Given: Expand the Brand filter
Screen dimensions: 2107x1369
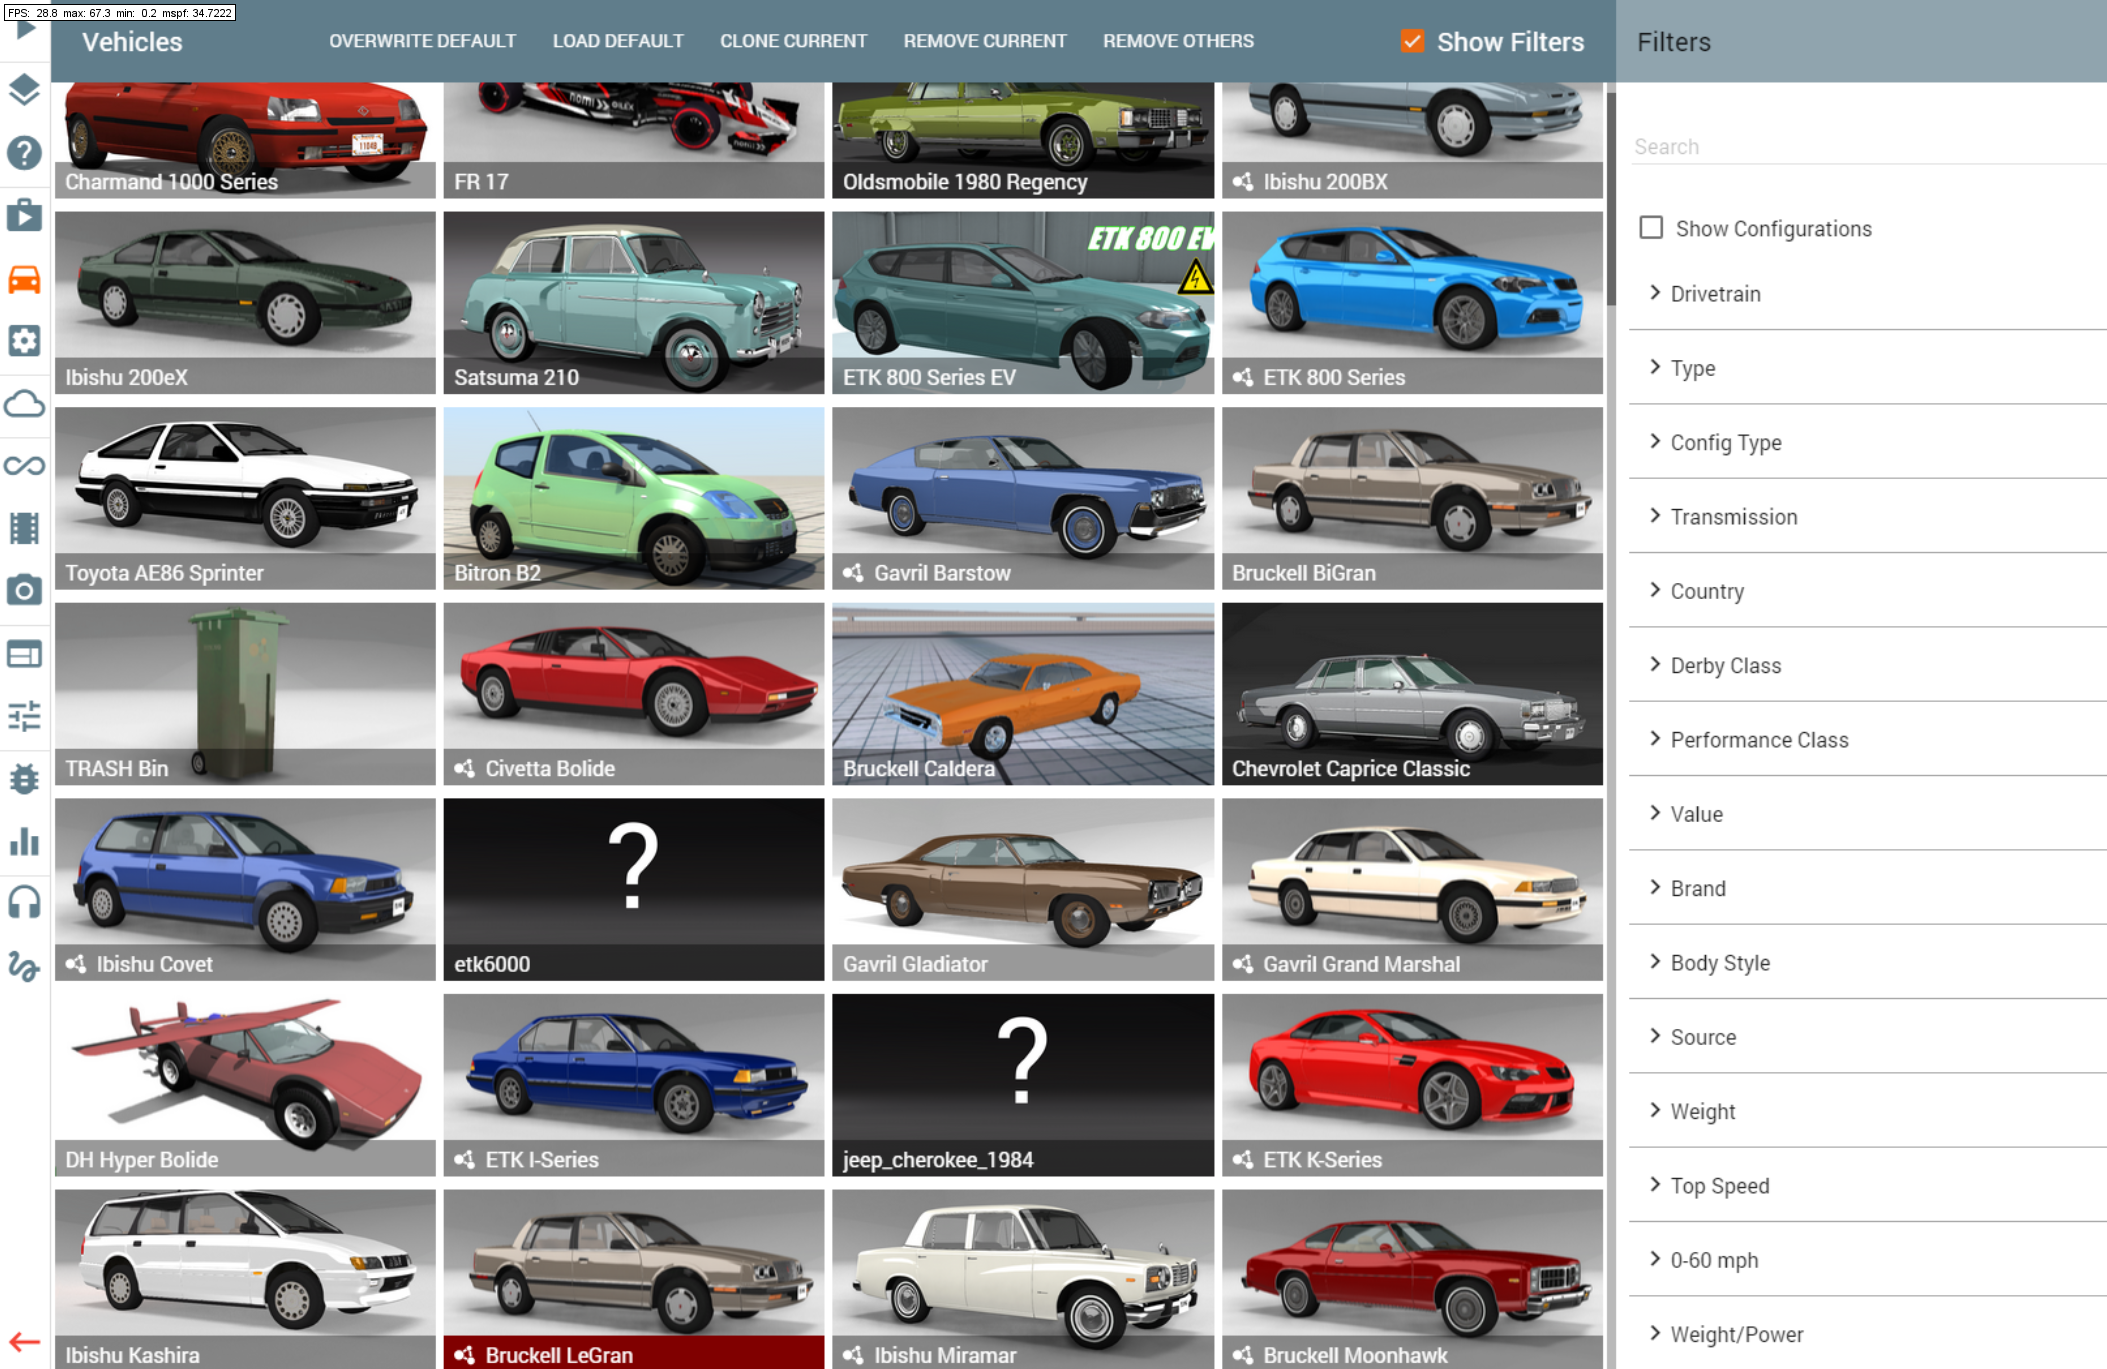Looking at the screenshot, I should 1867,888.
